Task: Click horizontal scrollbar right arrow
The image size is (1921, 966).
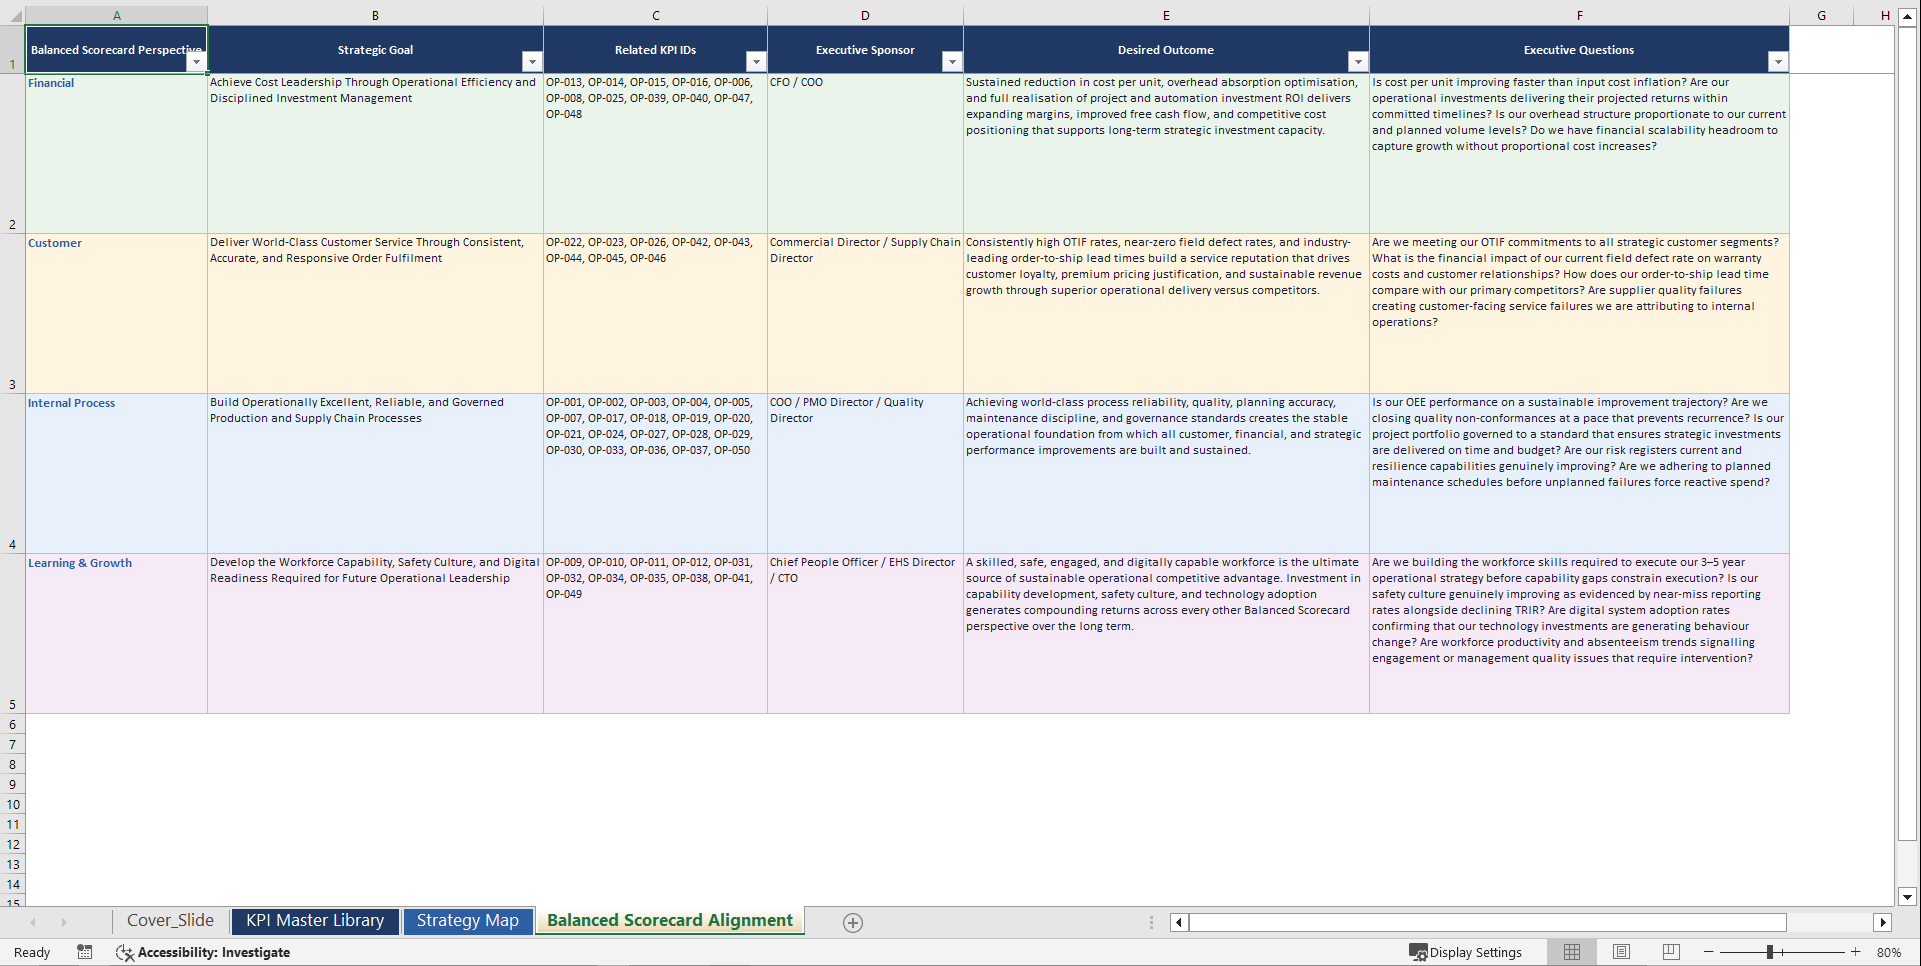Action: pos(1883,922)
